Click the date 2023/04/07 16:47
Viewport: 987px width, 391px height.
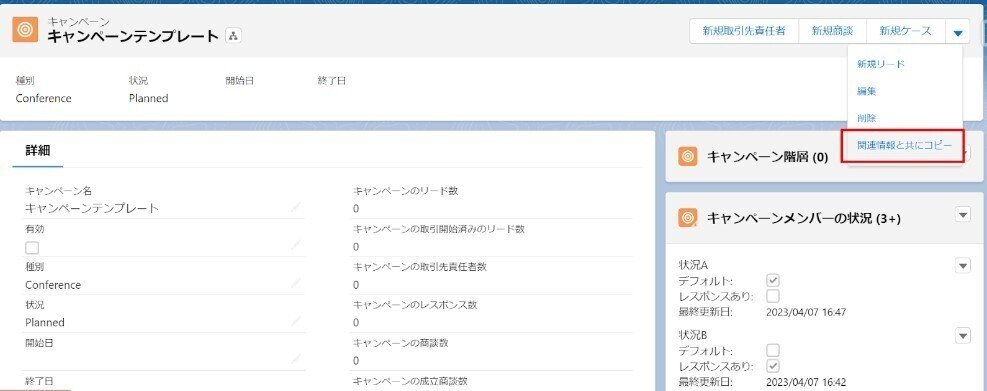click(806, 312)
